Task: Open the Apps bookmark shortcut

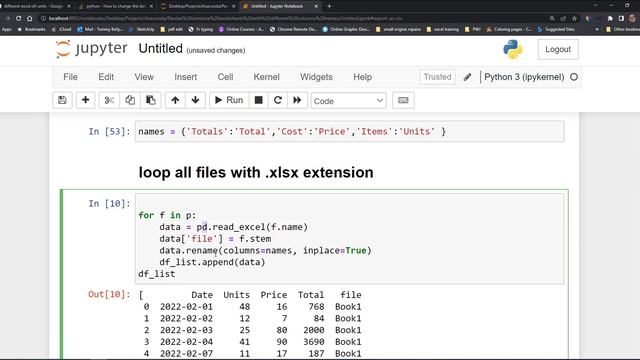Action: 7,29
